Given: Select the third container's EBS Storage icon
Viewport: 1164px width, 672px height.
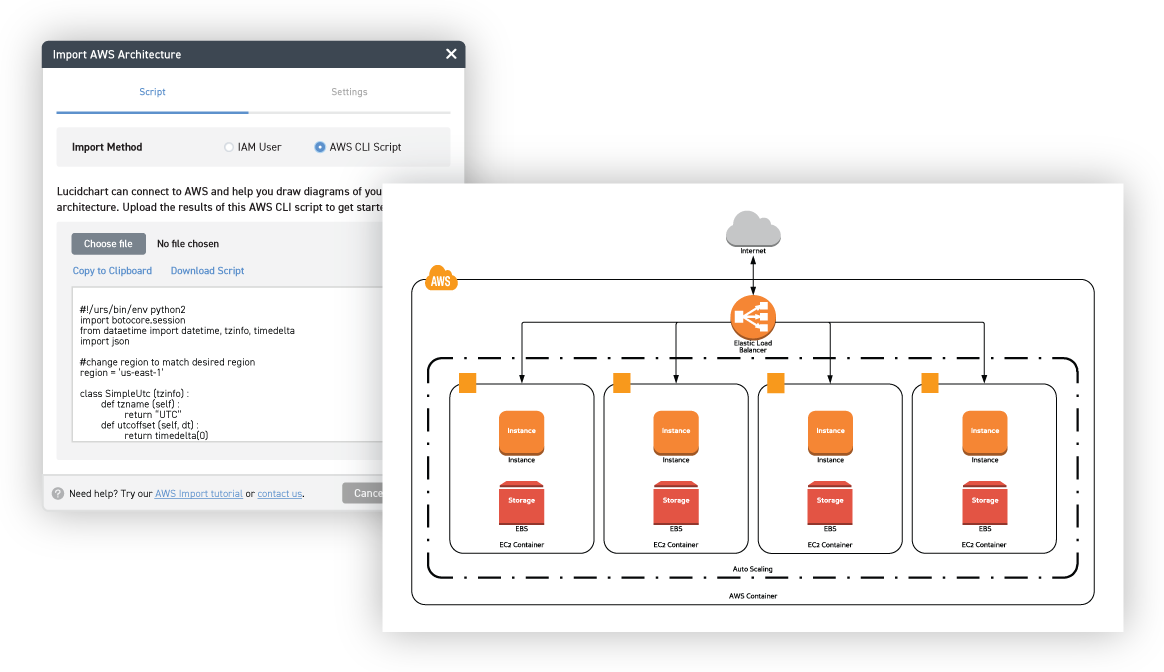Looking at the screenshot, I should click(x=830, y=502).
